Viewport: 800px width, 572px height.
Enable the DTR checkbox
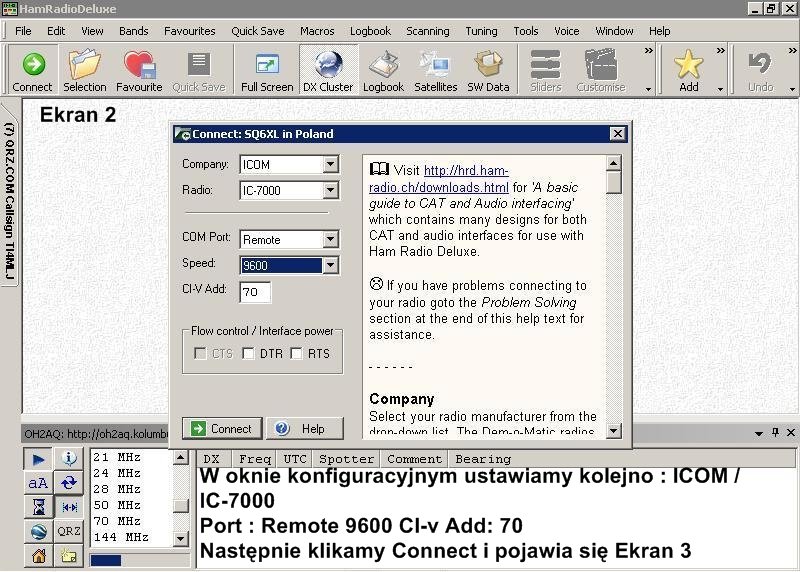(x=248, y=354)
